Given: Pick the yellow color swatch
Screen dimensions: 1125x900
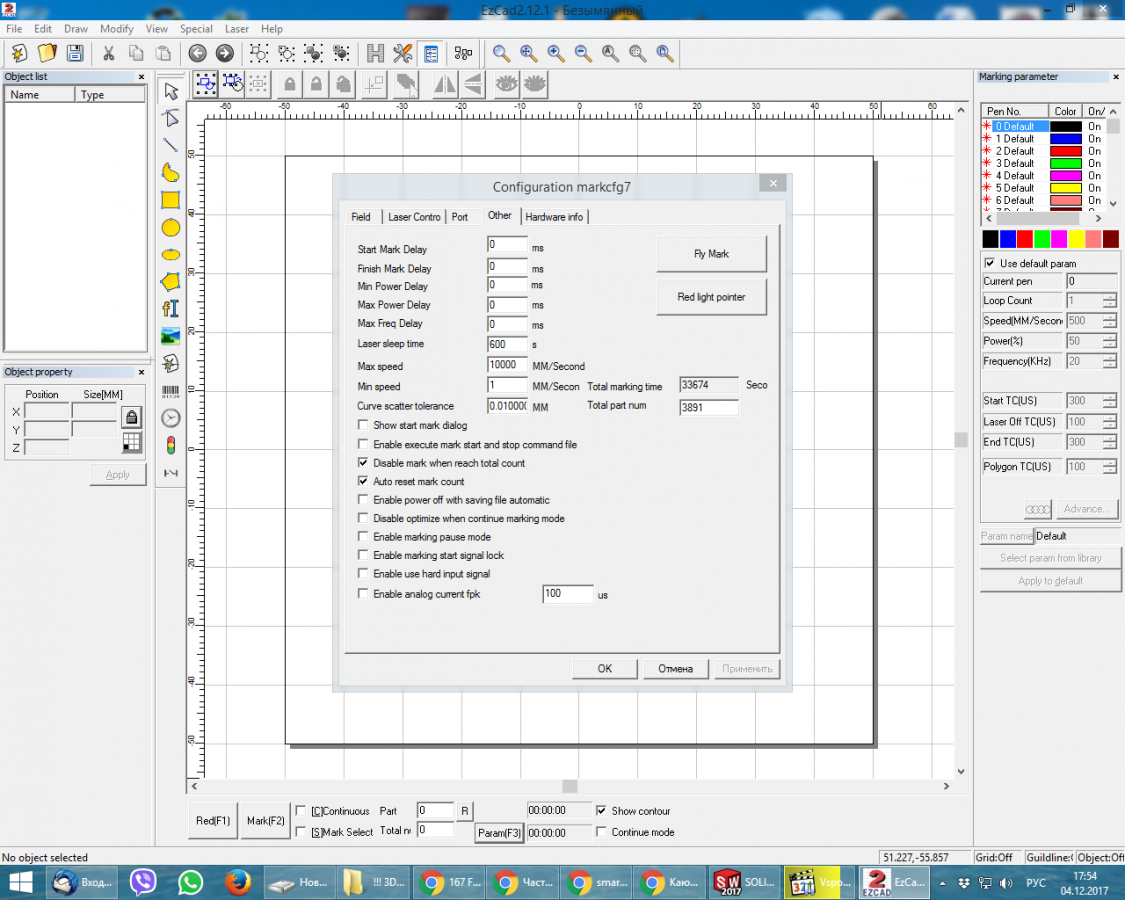Looking at the screenshot, I should coord(1076,239).
